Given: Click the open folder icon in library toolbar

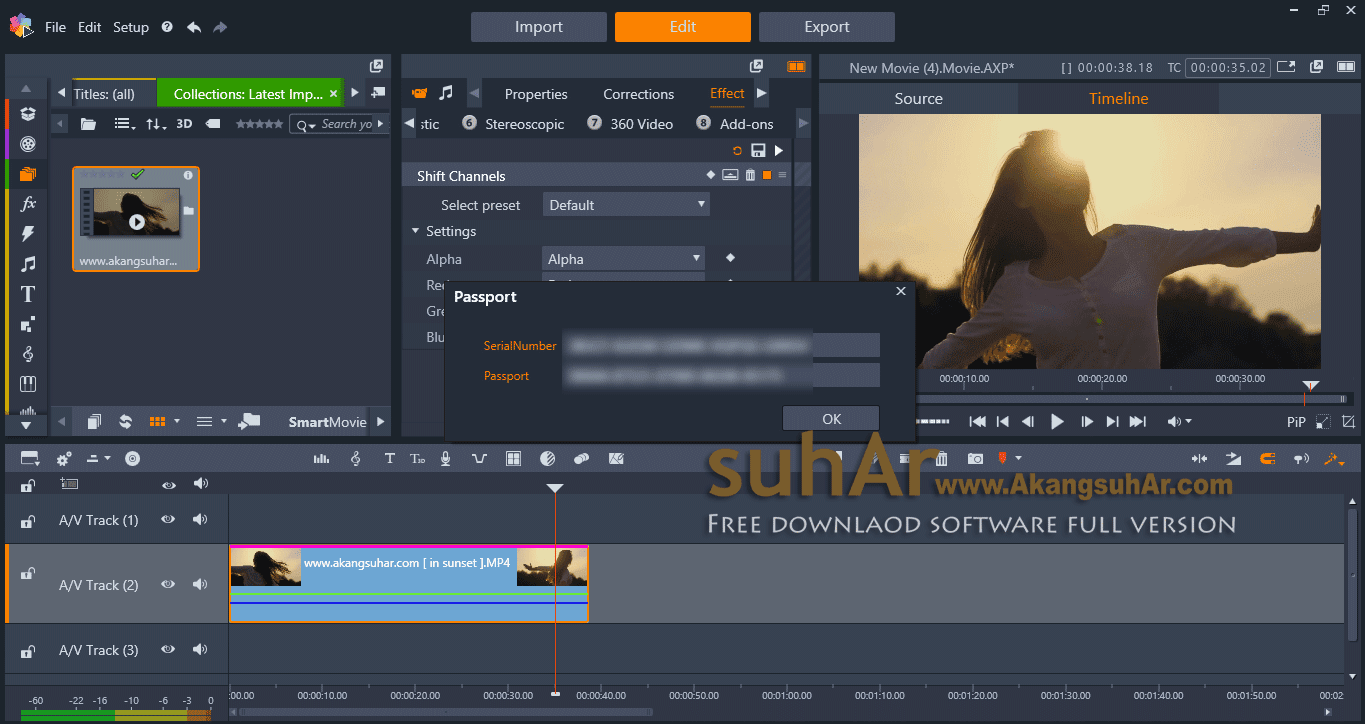Looking at the screenshot, I should (x=89, y=124).
